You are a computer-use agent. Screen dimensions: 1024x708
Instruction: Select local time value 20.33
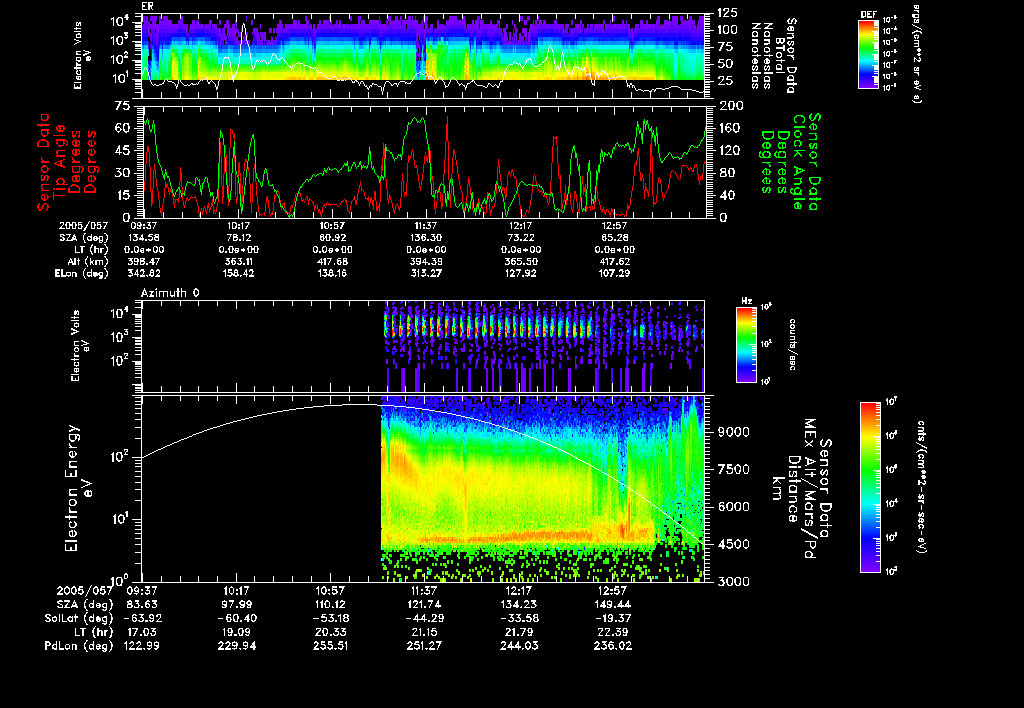tap(330, 632)
